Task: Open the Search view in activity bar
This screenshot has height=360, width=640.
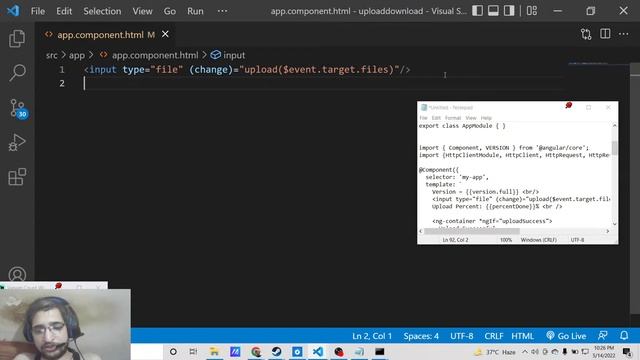Action: 17,73
